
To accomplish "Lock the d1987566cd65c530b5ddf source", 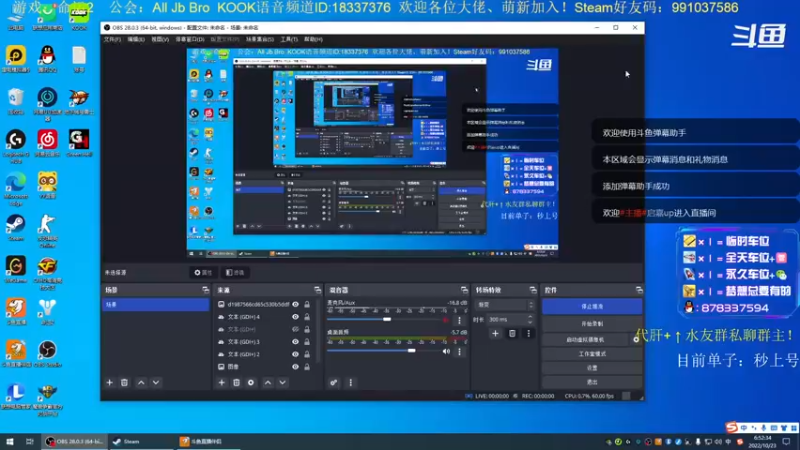I will (307, 305).
